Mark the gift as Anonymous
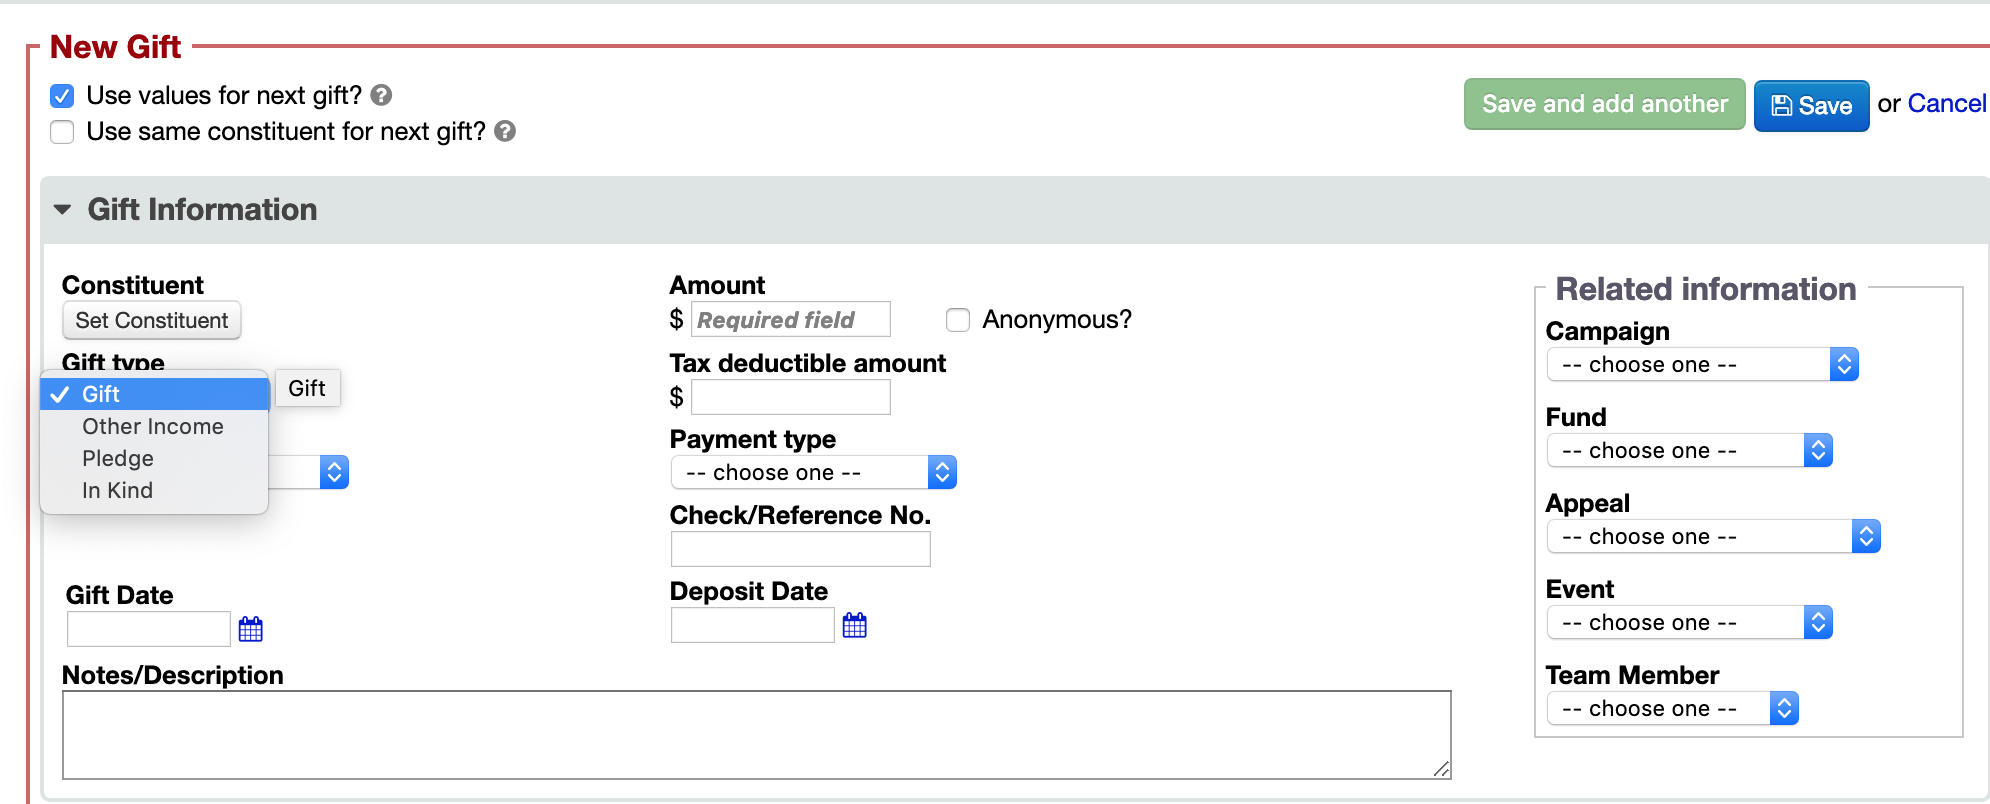The height and width of the screenshot is (804, 1990). coord(957,320)
